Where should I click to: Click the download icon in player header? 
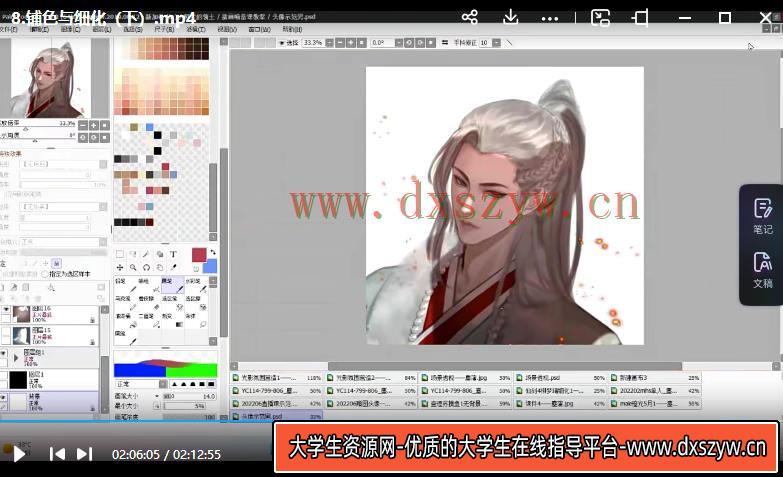(x=510, y=17)
